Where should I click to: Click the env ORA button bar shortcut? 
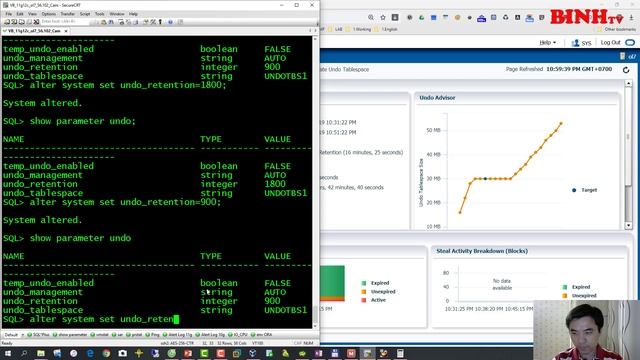[262, 335]
